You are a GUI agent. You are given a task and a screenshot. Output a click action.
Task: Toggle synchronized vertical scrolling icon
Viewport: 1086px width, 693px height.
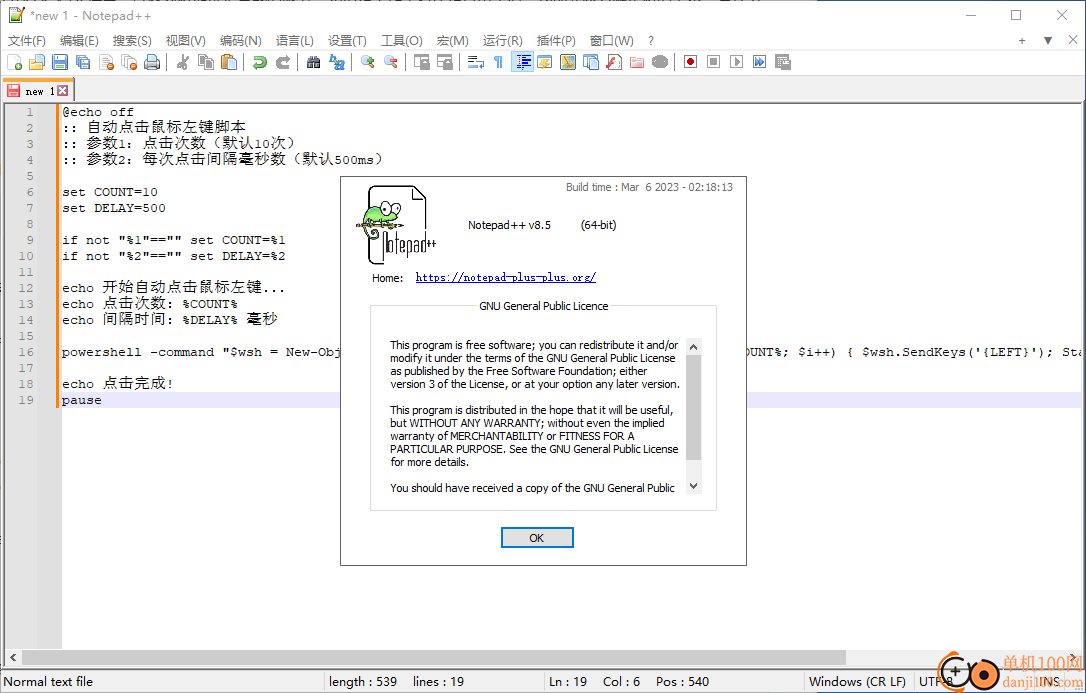click(422, 62)
